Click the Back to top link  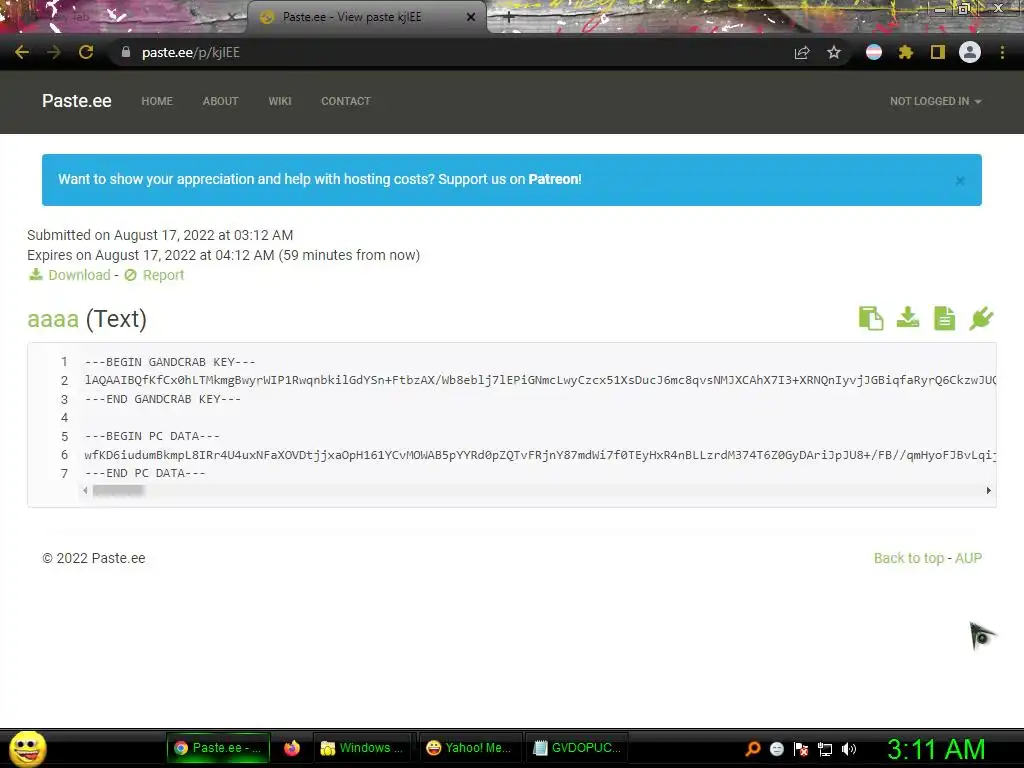908,558
